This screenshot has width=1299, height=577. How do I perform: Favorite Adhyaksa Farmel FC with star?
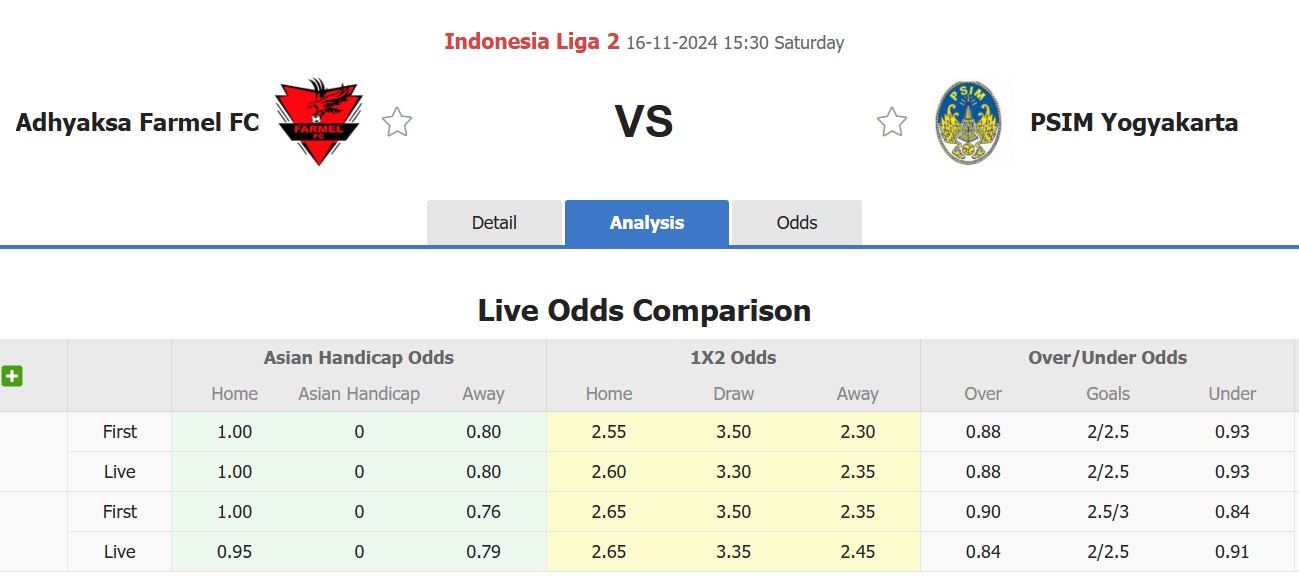coord(397,122)
